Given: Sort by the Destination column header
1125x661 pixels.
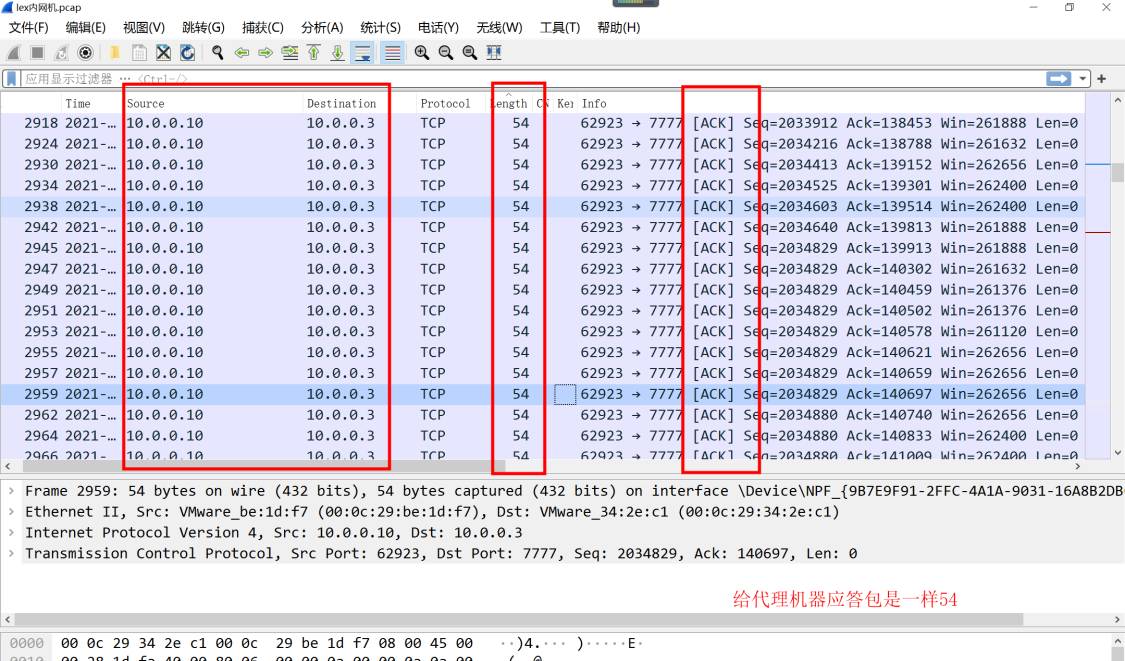Looking at the screenshot, I should (342, 103).
